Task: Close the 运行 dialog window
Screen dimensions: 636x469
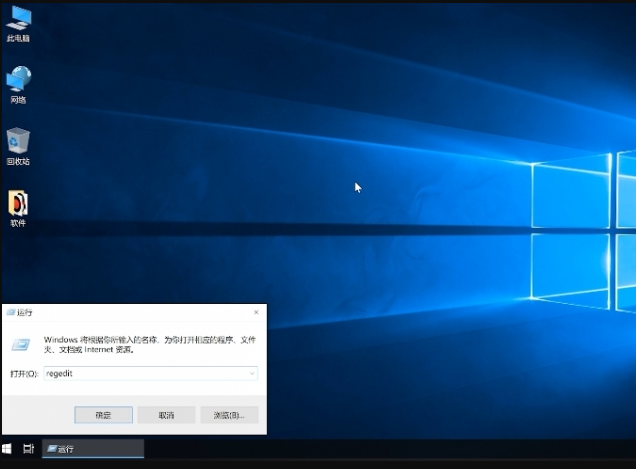Action: tap(256, 312)
